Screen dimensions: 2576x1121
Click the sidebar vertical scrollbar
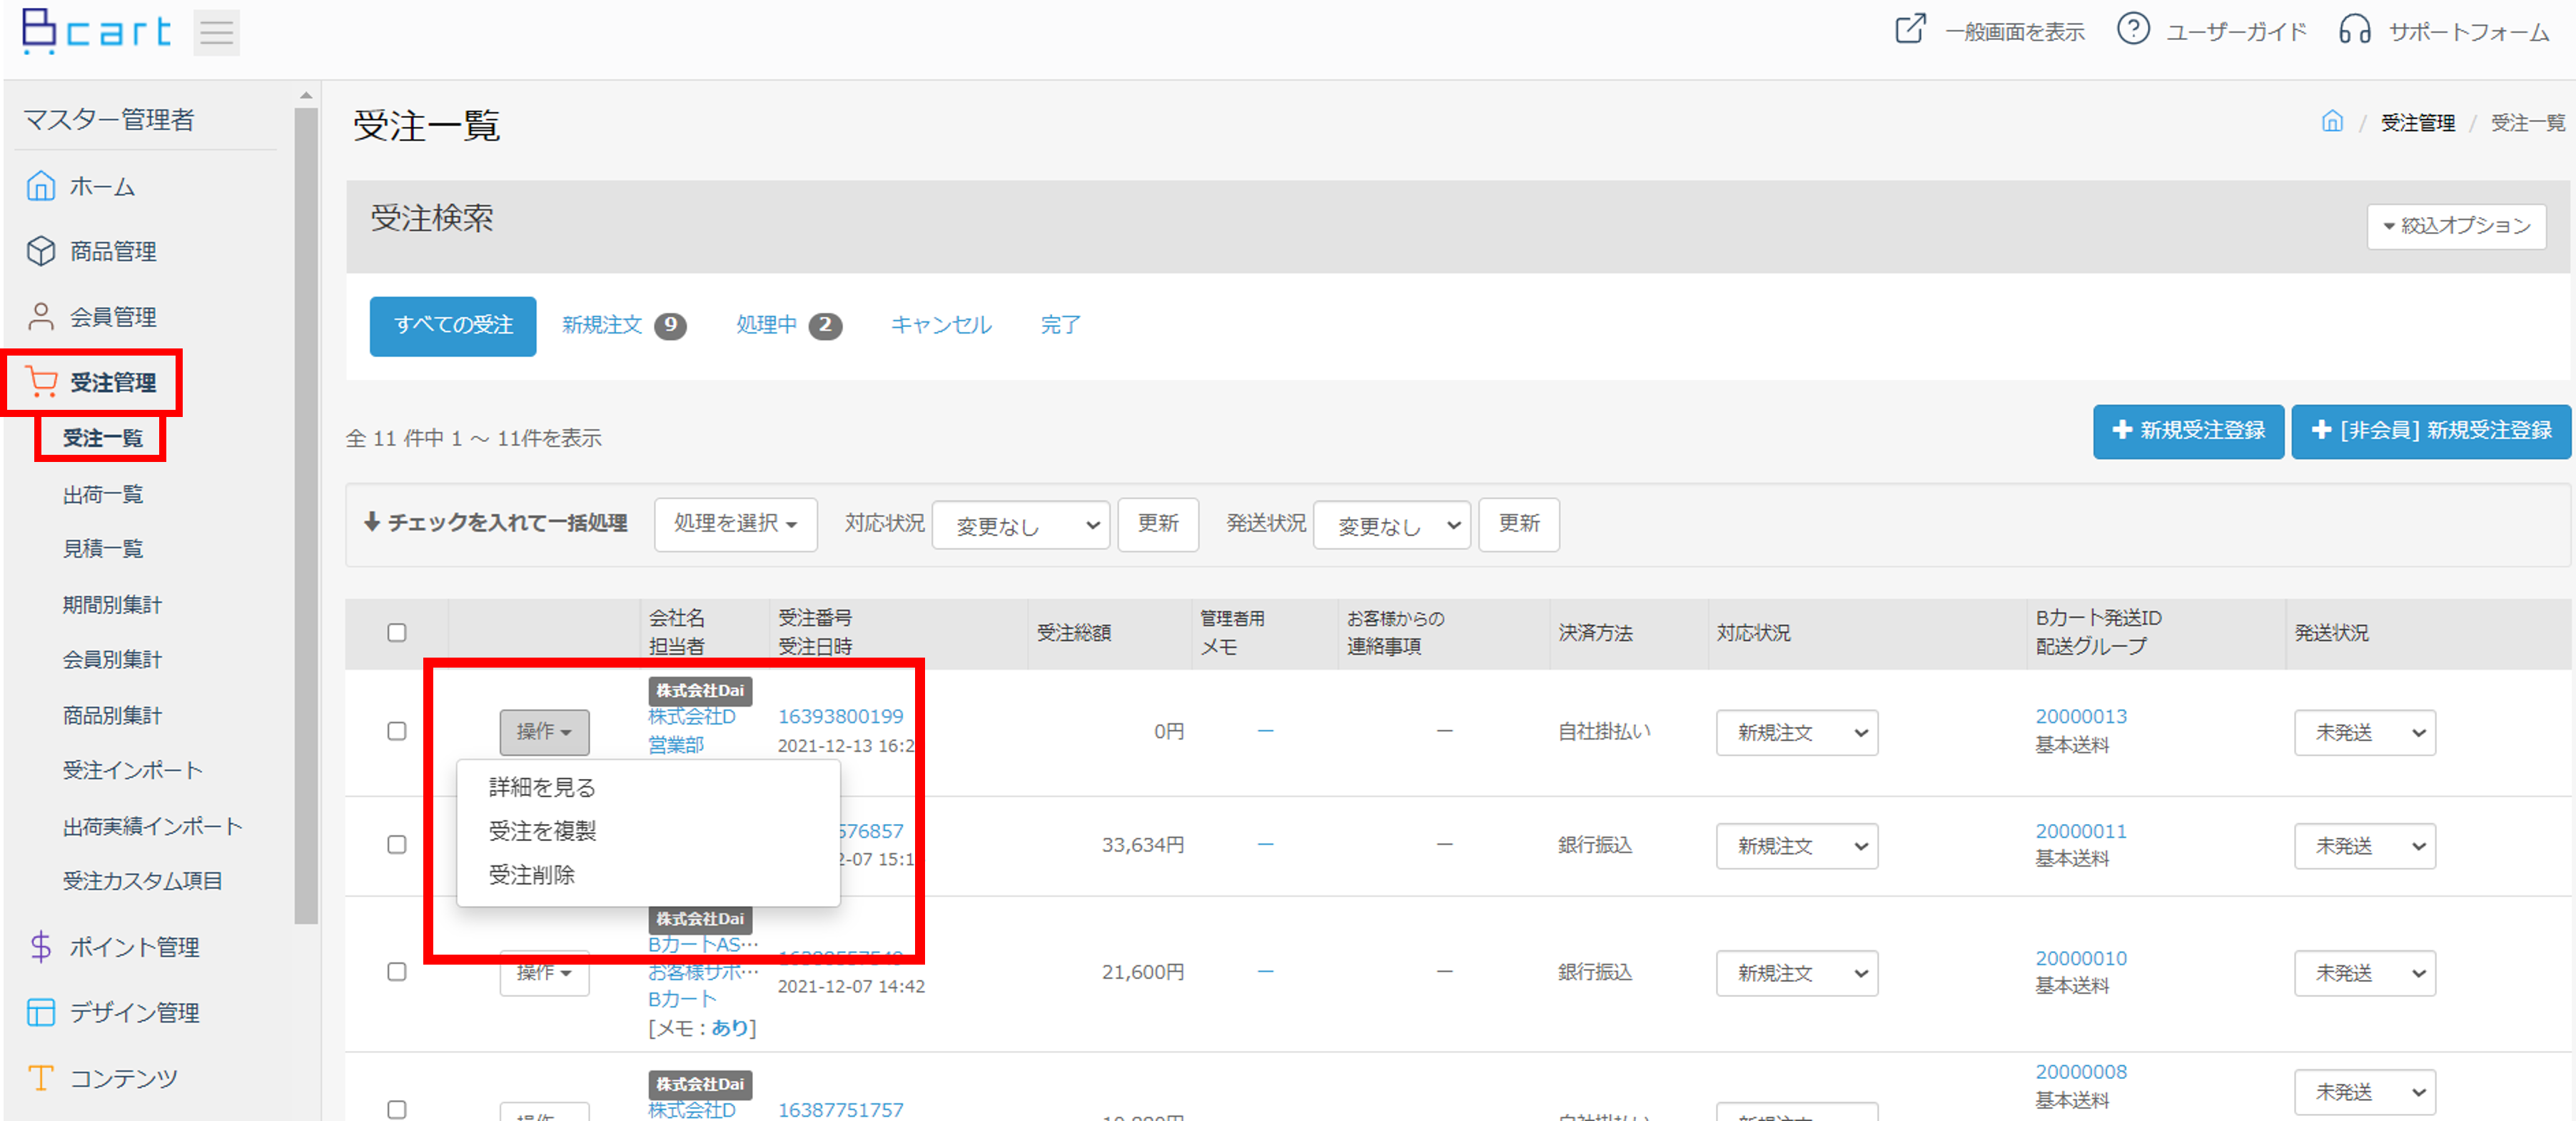coord(306,515)
